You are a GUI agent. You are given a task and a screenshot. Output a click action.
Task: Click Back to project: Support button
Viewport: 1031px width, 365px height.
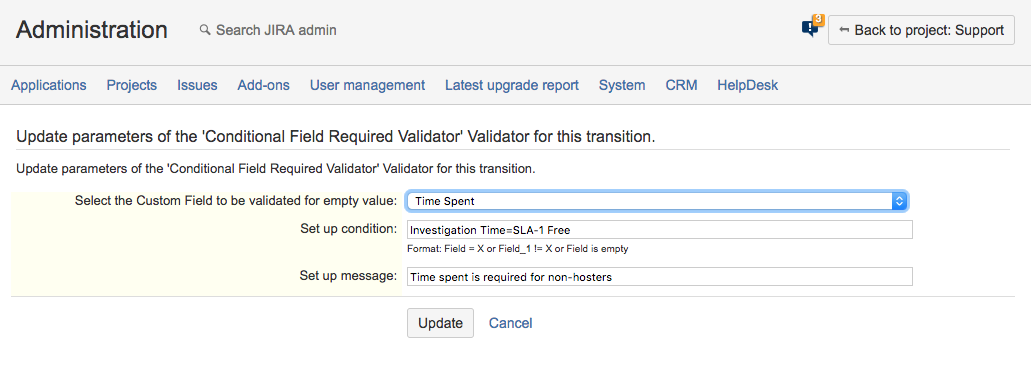pyautogui.click(x=921, y=30)
